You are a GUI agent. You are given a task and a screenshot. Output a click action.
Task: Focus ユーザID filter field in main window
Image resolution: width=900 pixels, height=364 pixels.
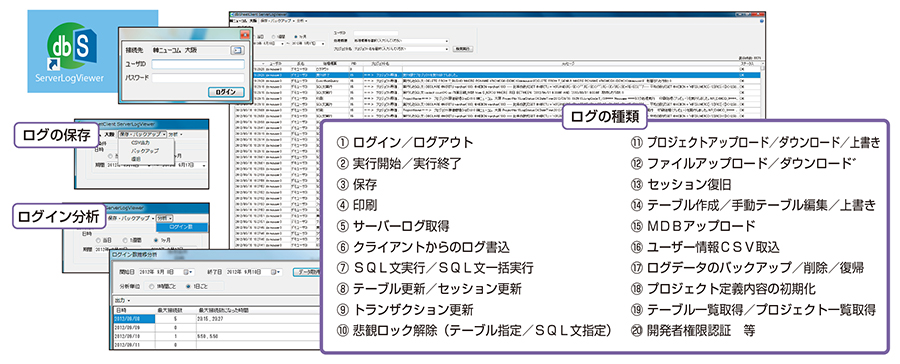(376, 33)
